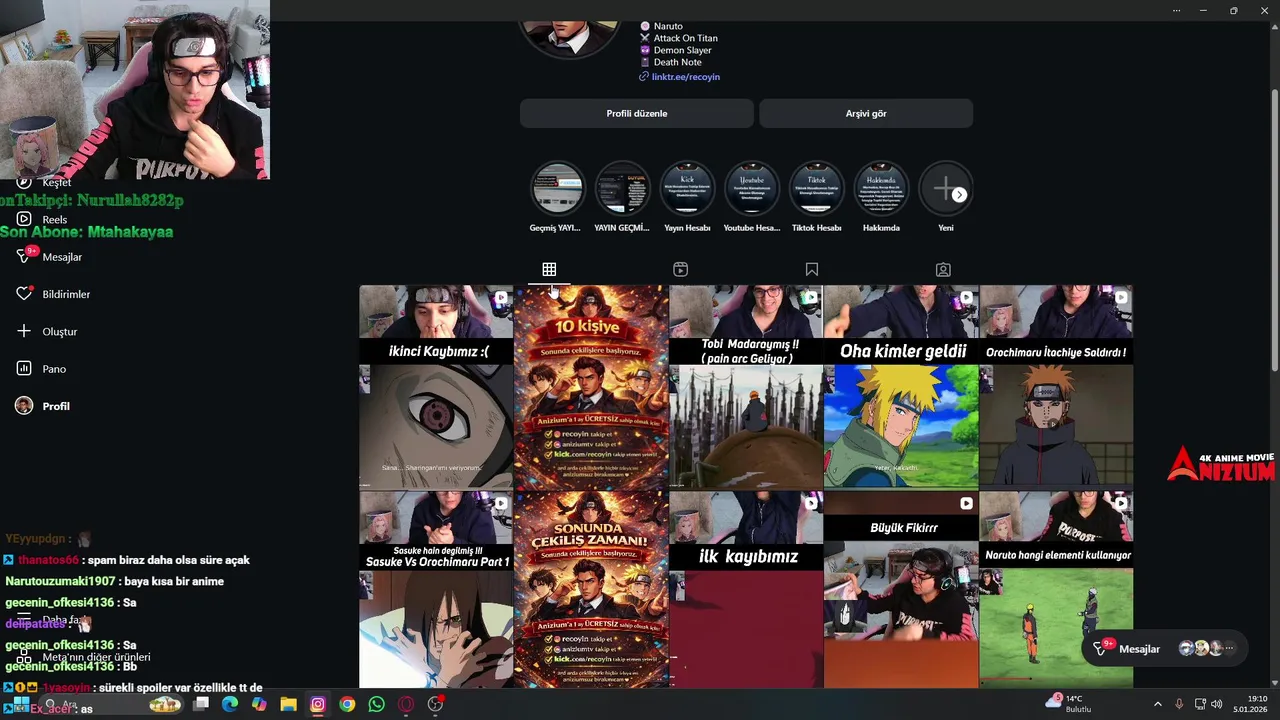Open the Hakkımda highlight
1280x720 pixels.
(x=881, y=196)
